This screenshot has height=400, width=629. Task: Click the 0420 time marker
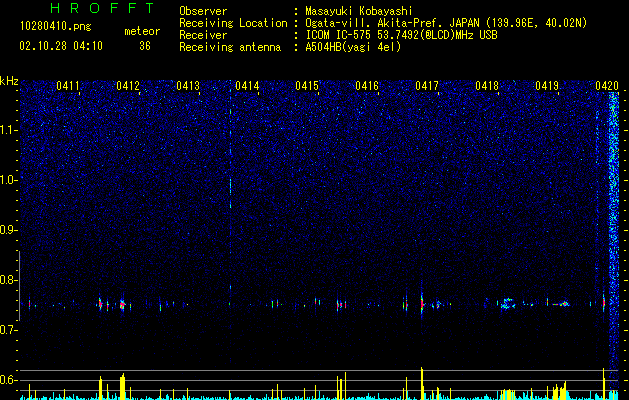tap(607, 86)
